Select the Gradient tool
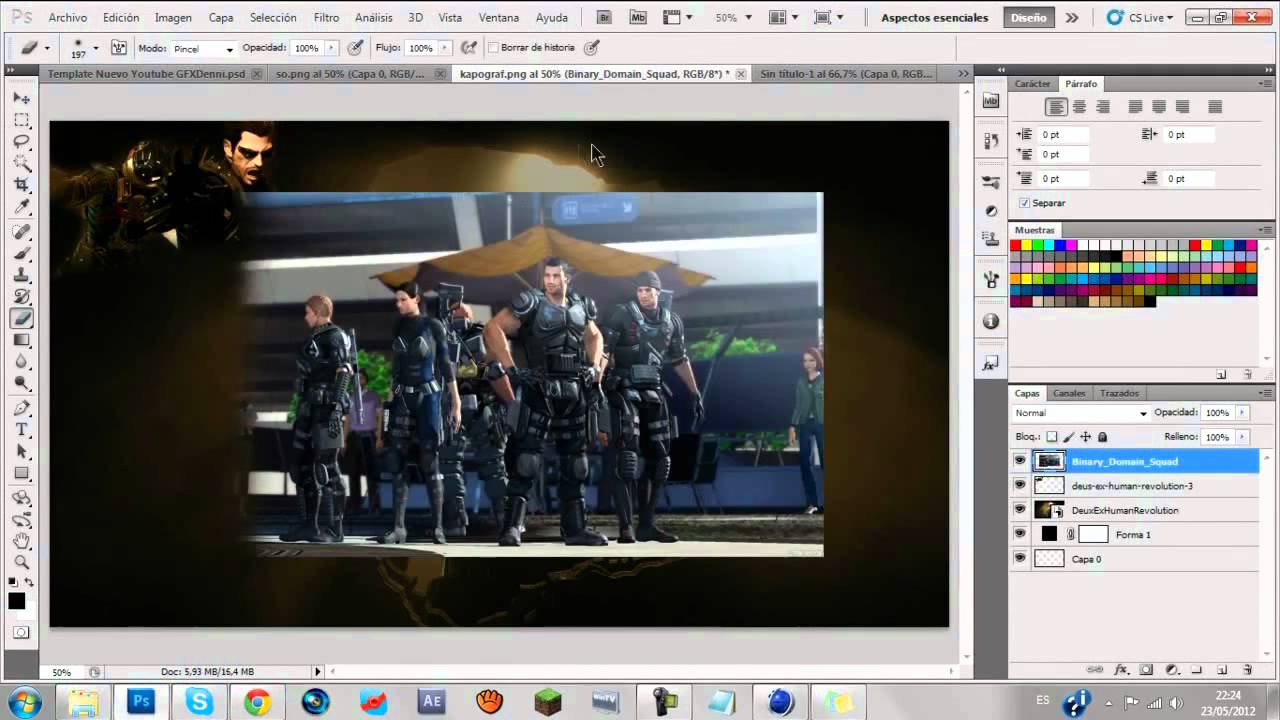This screenshot has height=720, width=1280. point(21,341)
